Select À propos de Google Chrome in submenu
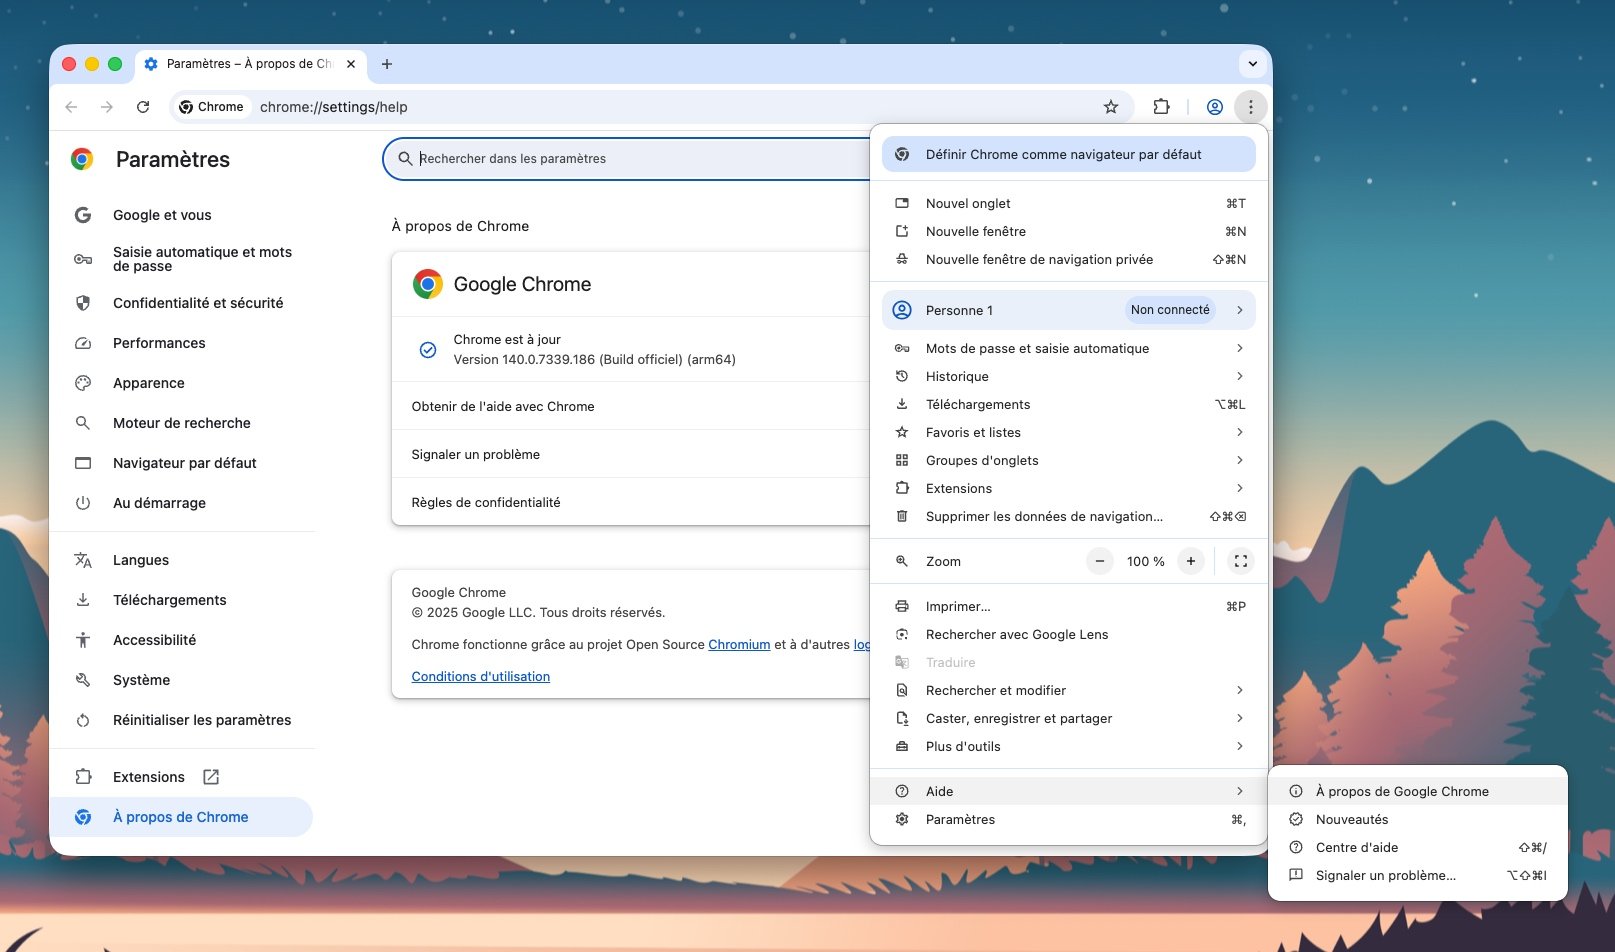Screen dimensions: 1615x952 click(x=1403, y=791)
